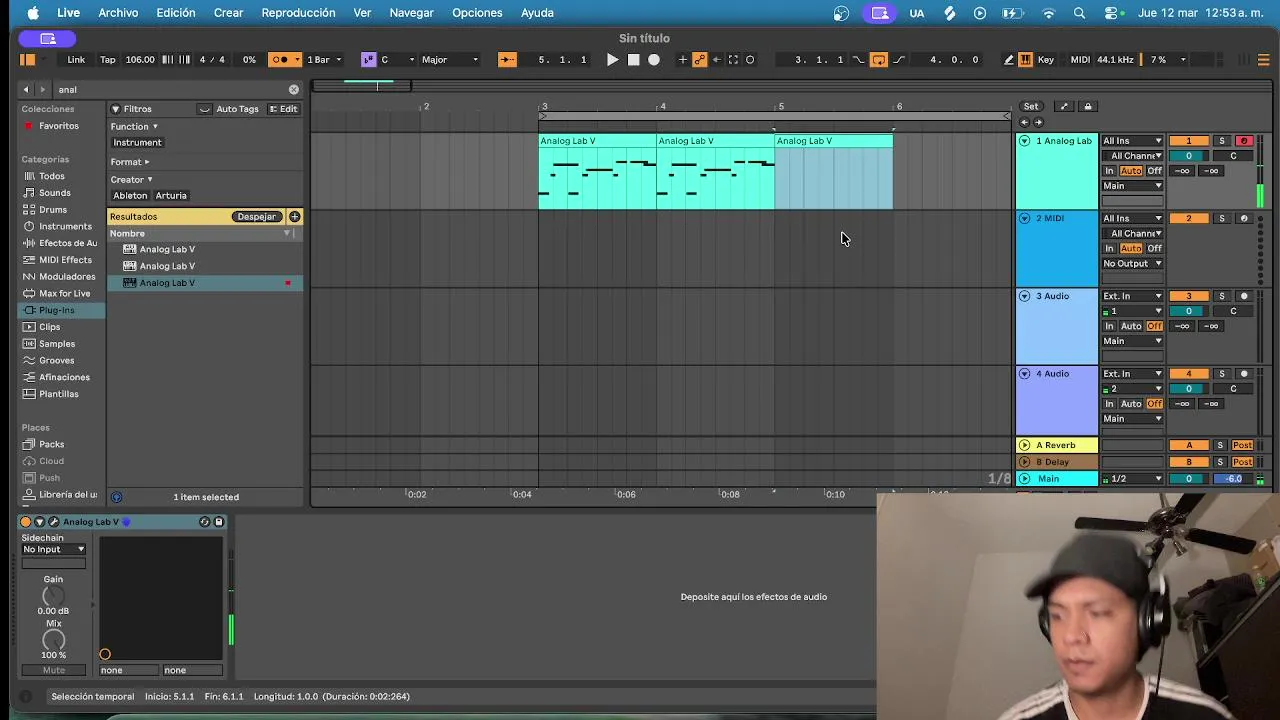1280x720 pixels.
Task: Expand the Creator filter group
Action: coord(131,180)
